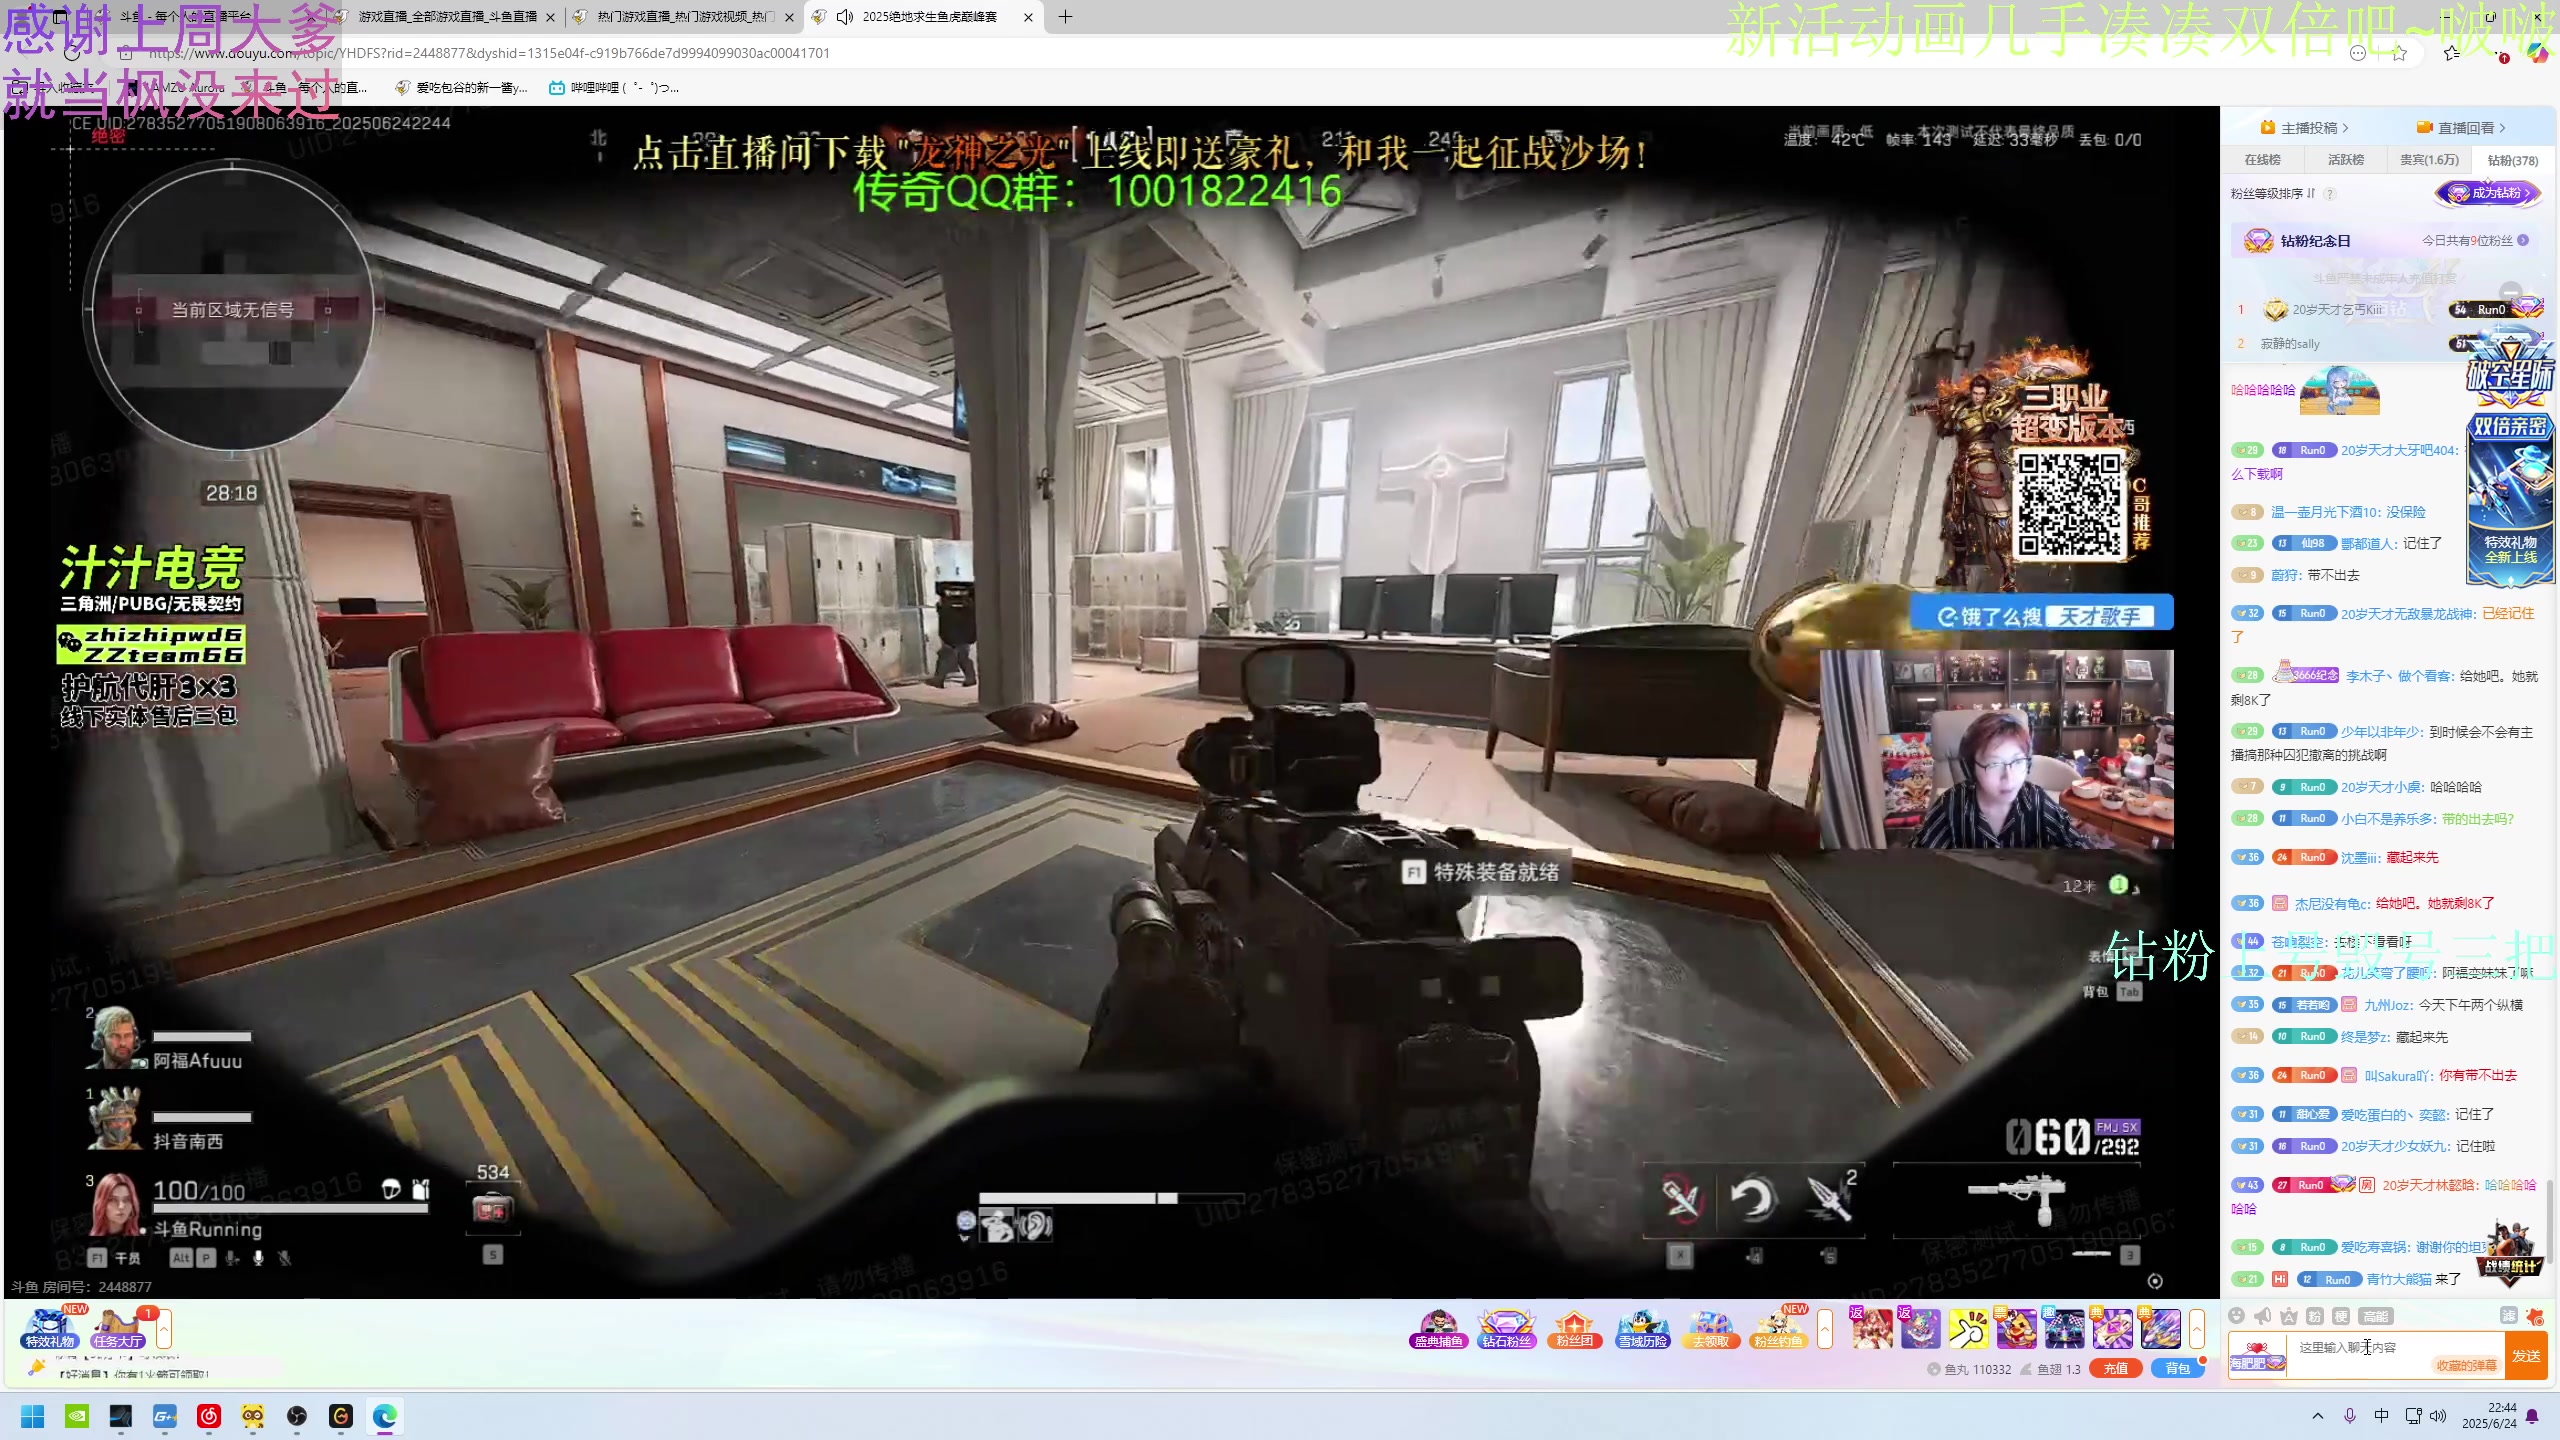Open the 任务大厅 task hall icon
The width and height of the screenshot is (2560, 1440).
[x=118, y=1328]
